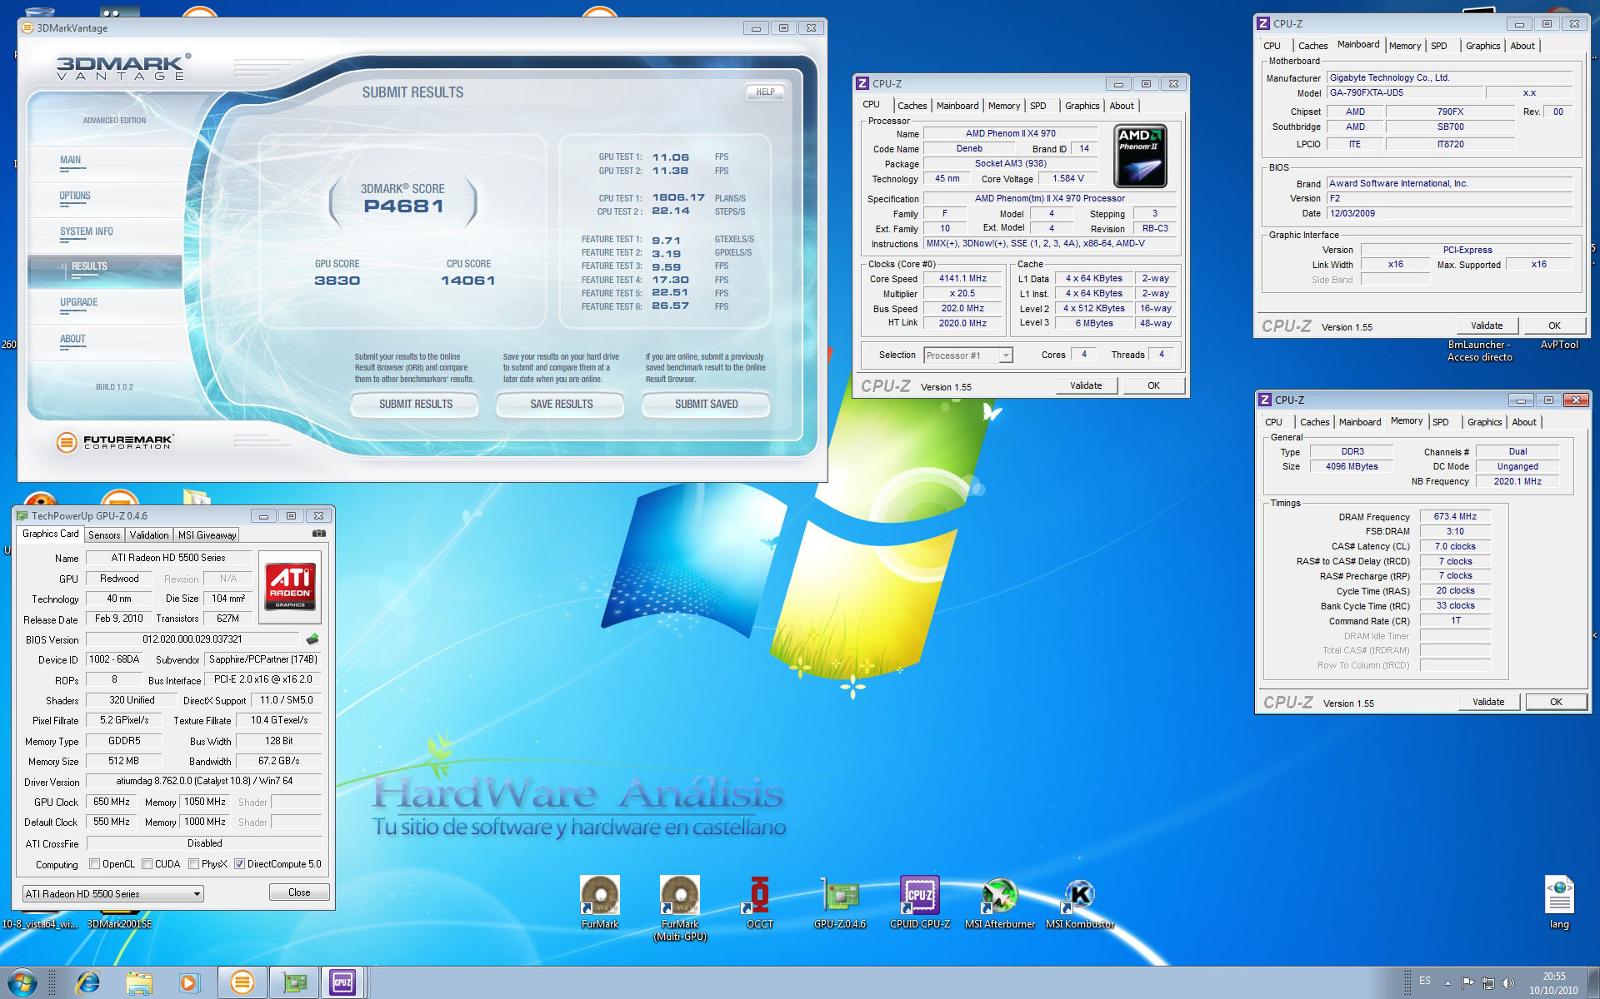Open the Processor #1 selection dropdown

968,355
